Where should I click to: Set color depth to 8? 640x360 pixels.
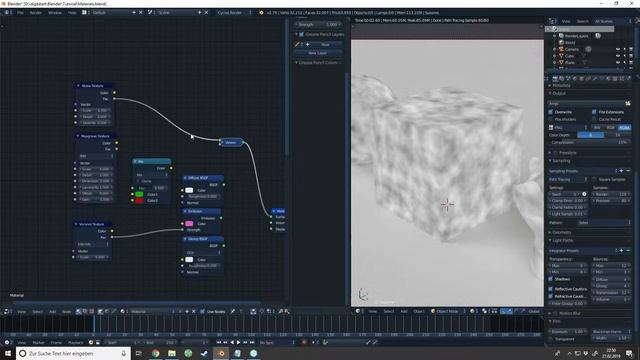point(591,135)
